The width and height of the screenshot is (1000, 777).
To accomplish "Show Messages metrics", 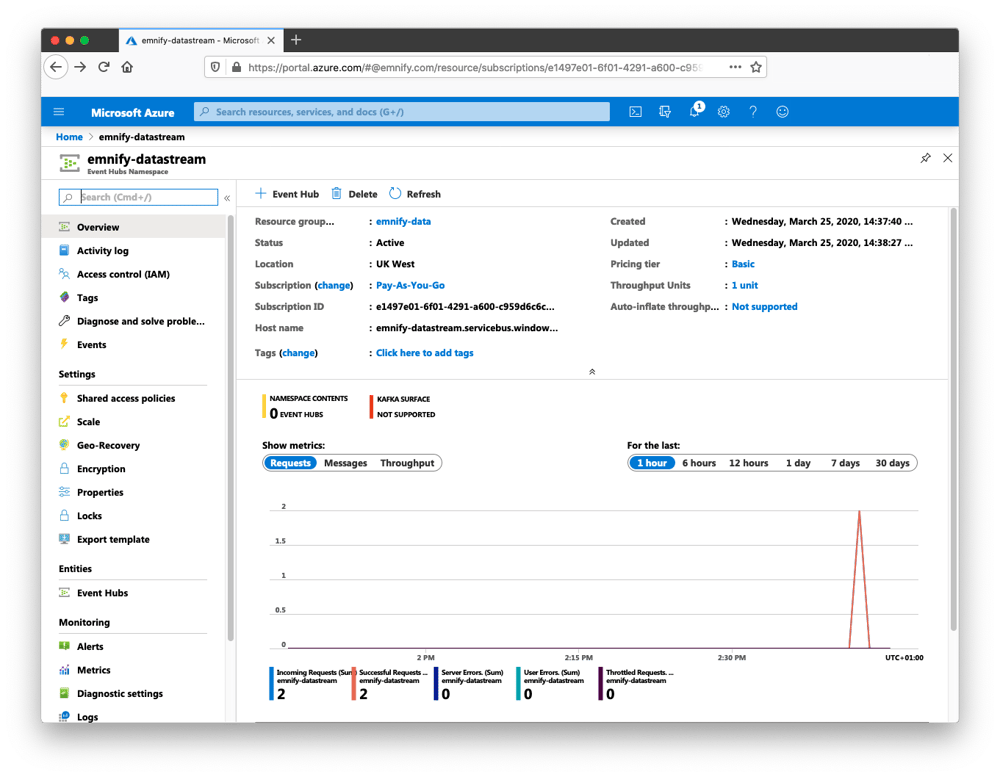I will click(346, 463).
